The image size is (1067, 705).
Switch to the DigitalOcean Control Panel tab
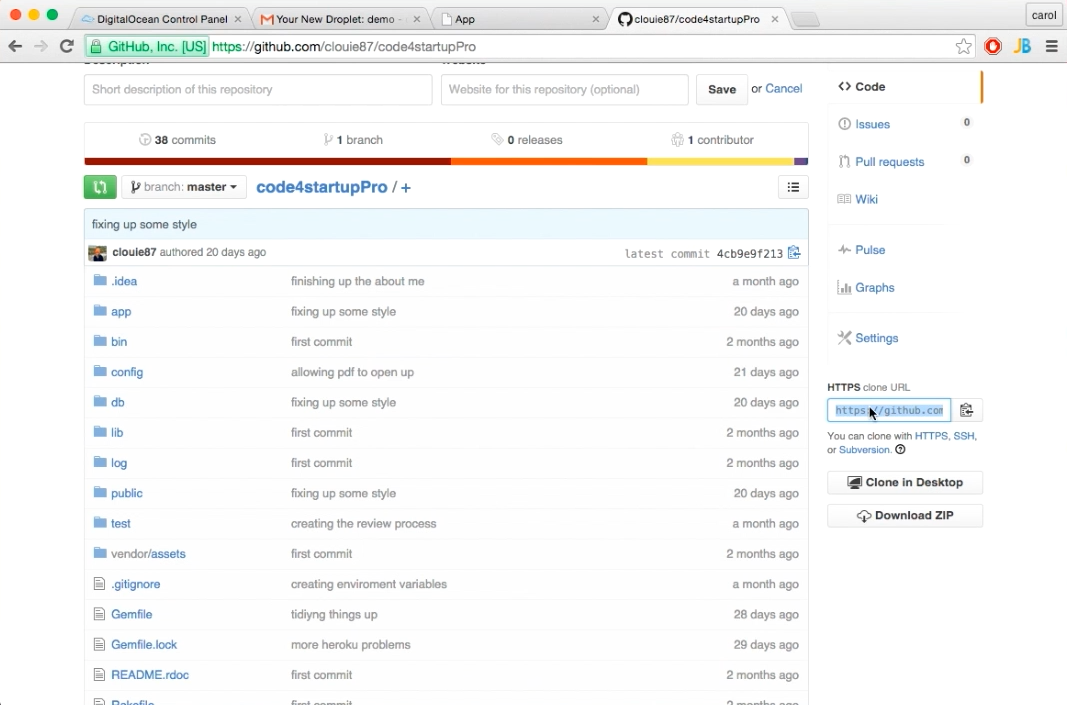[161, 19]
